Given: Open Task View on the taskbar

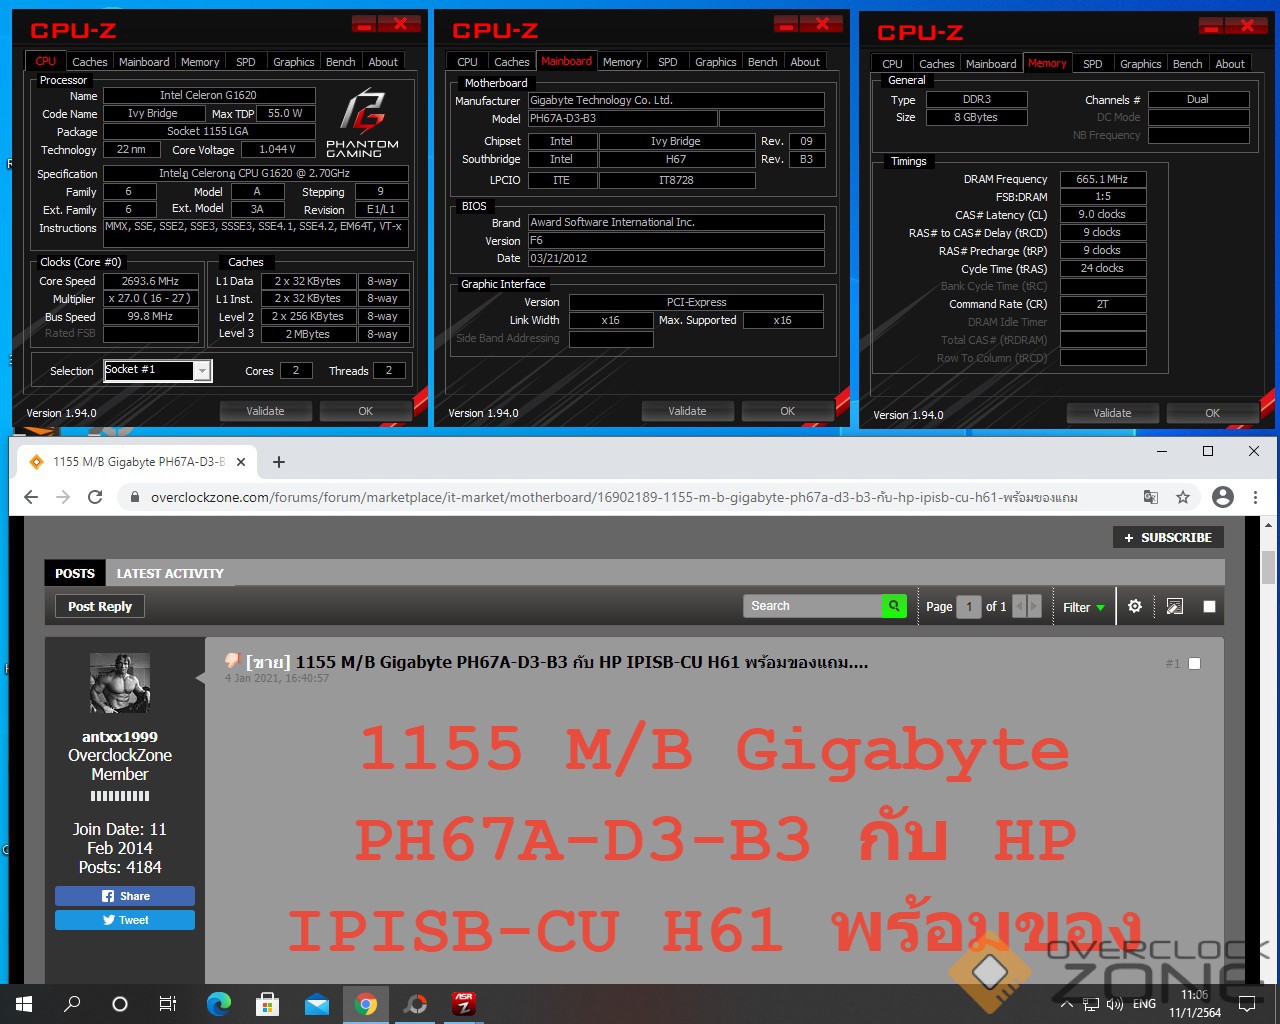Looking at the screenshot, I should tap(168, 1004).
